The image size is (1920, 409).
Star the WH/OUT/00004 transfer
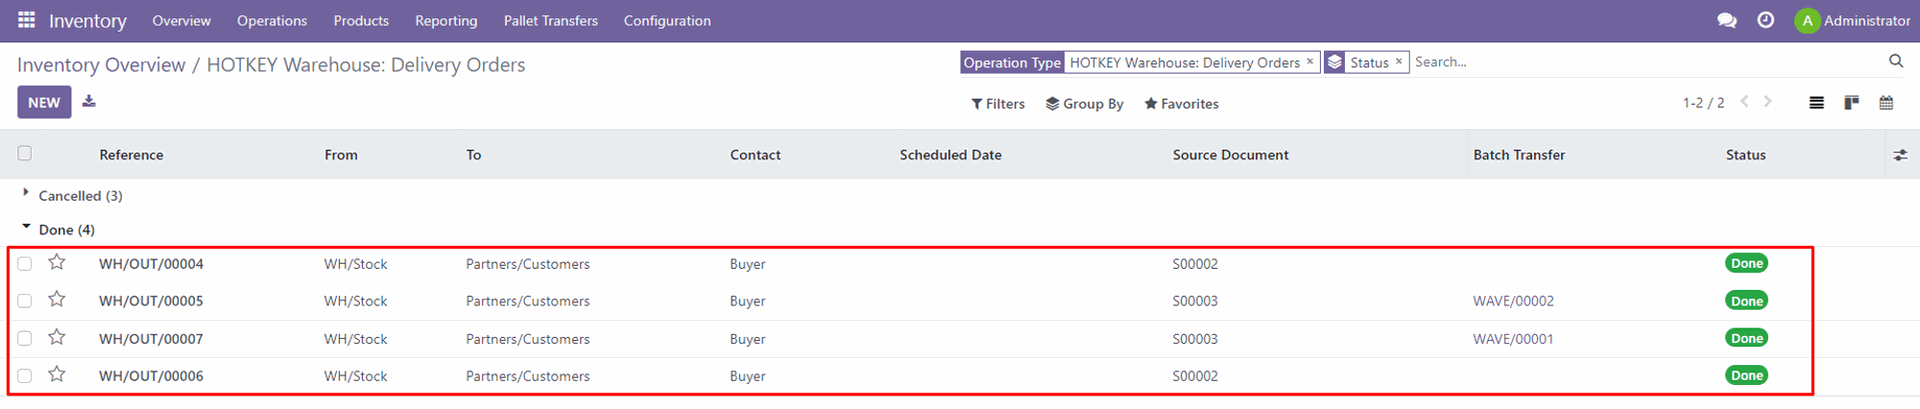pyautogui.click(x=57, y=262)
